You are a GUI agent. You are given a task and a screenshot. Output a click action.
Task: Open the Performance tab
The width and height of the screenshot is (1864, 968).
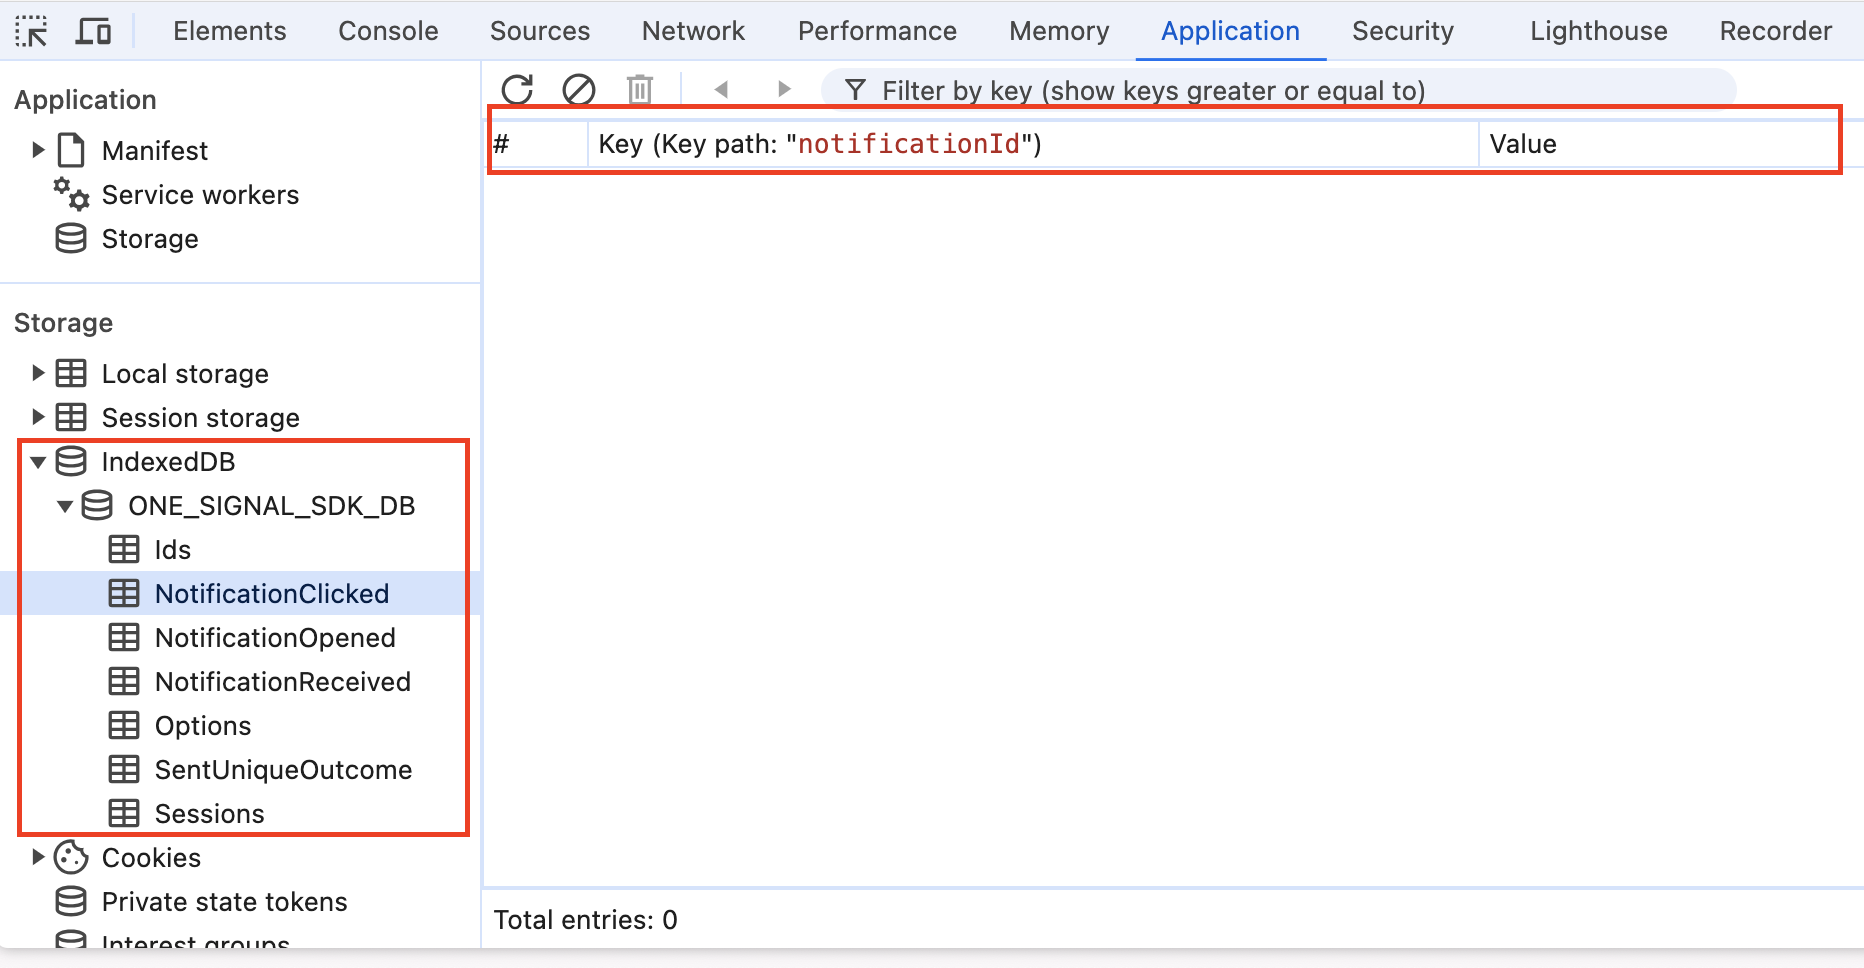point(877,31)
